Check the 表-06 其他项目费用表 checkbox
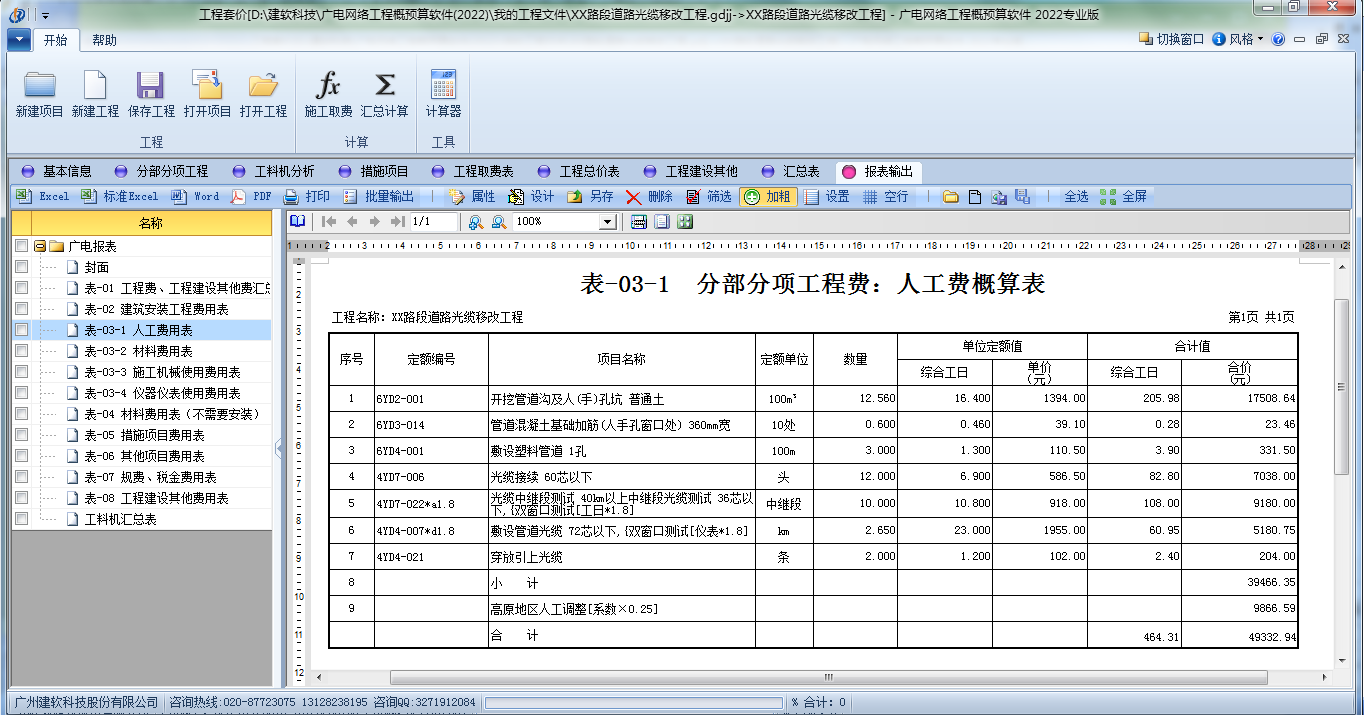 [21, 456]
